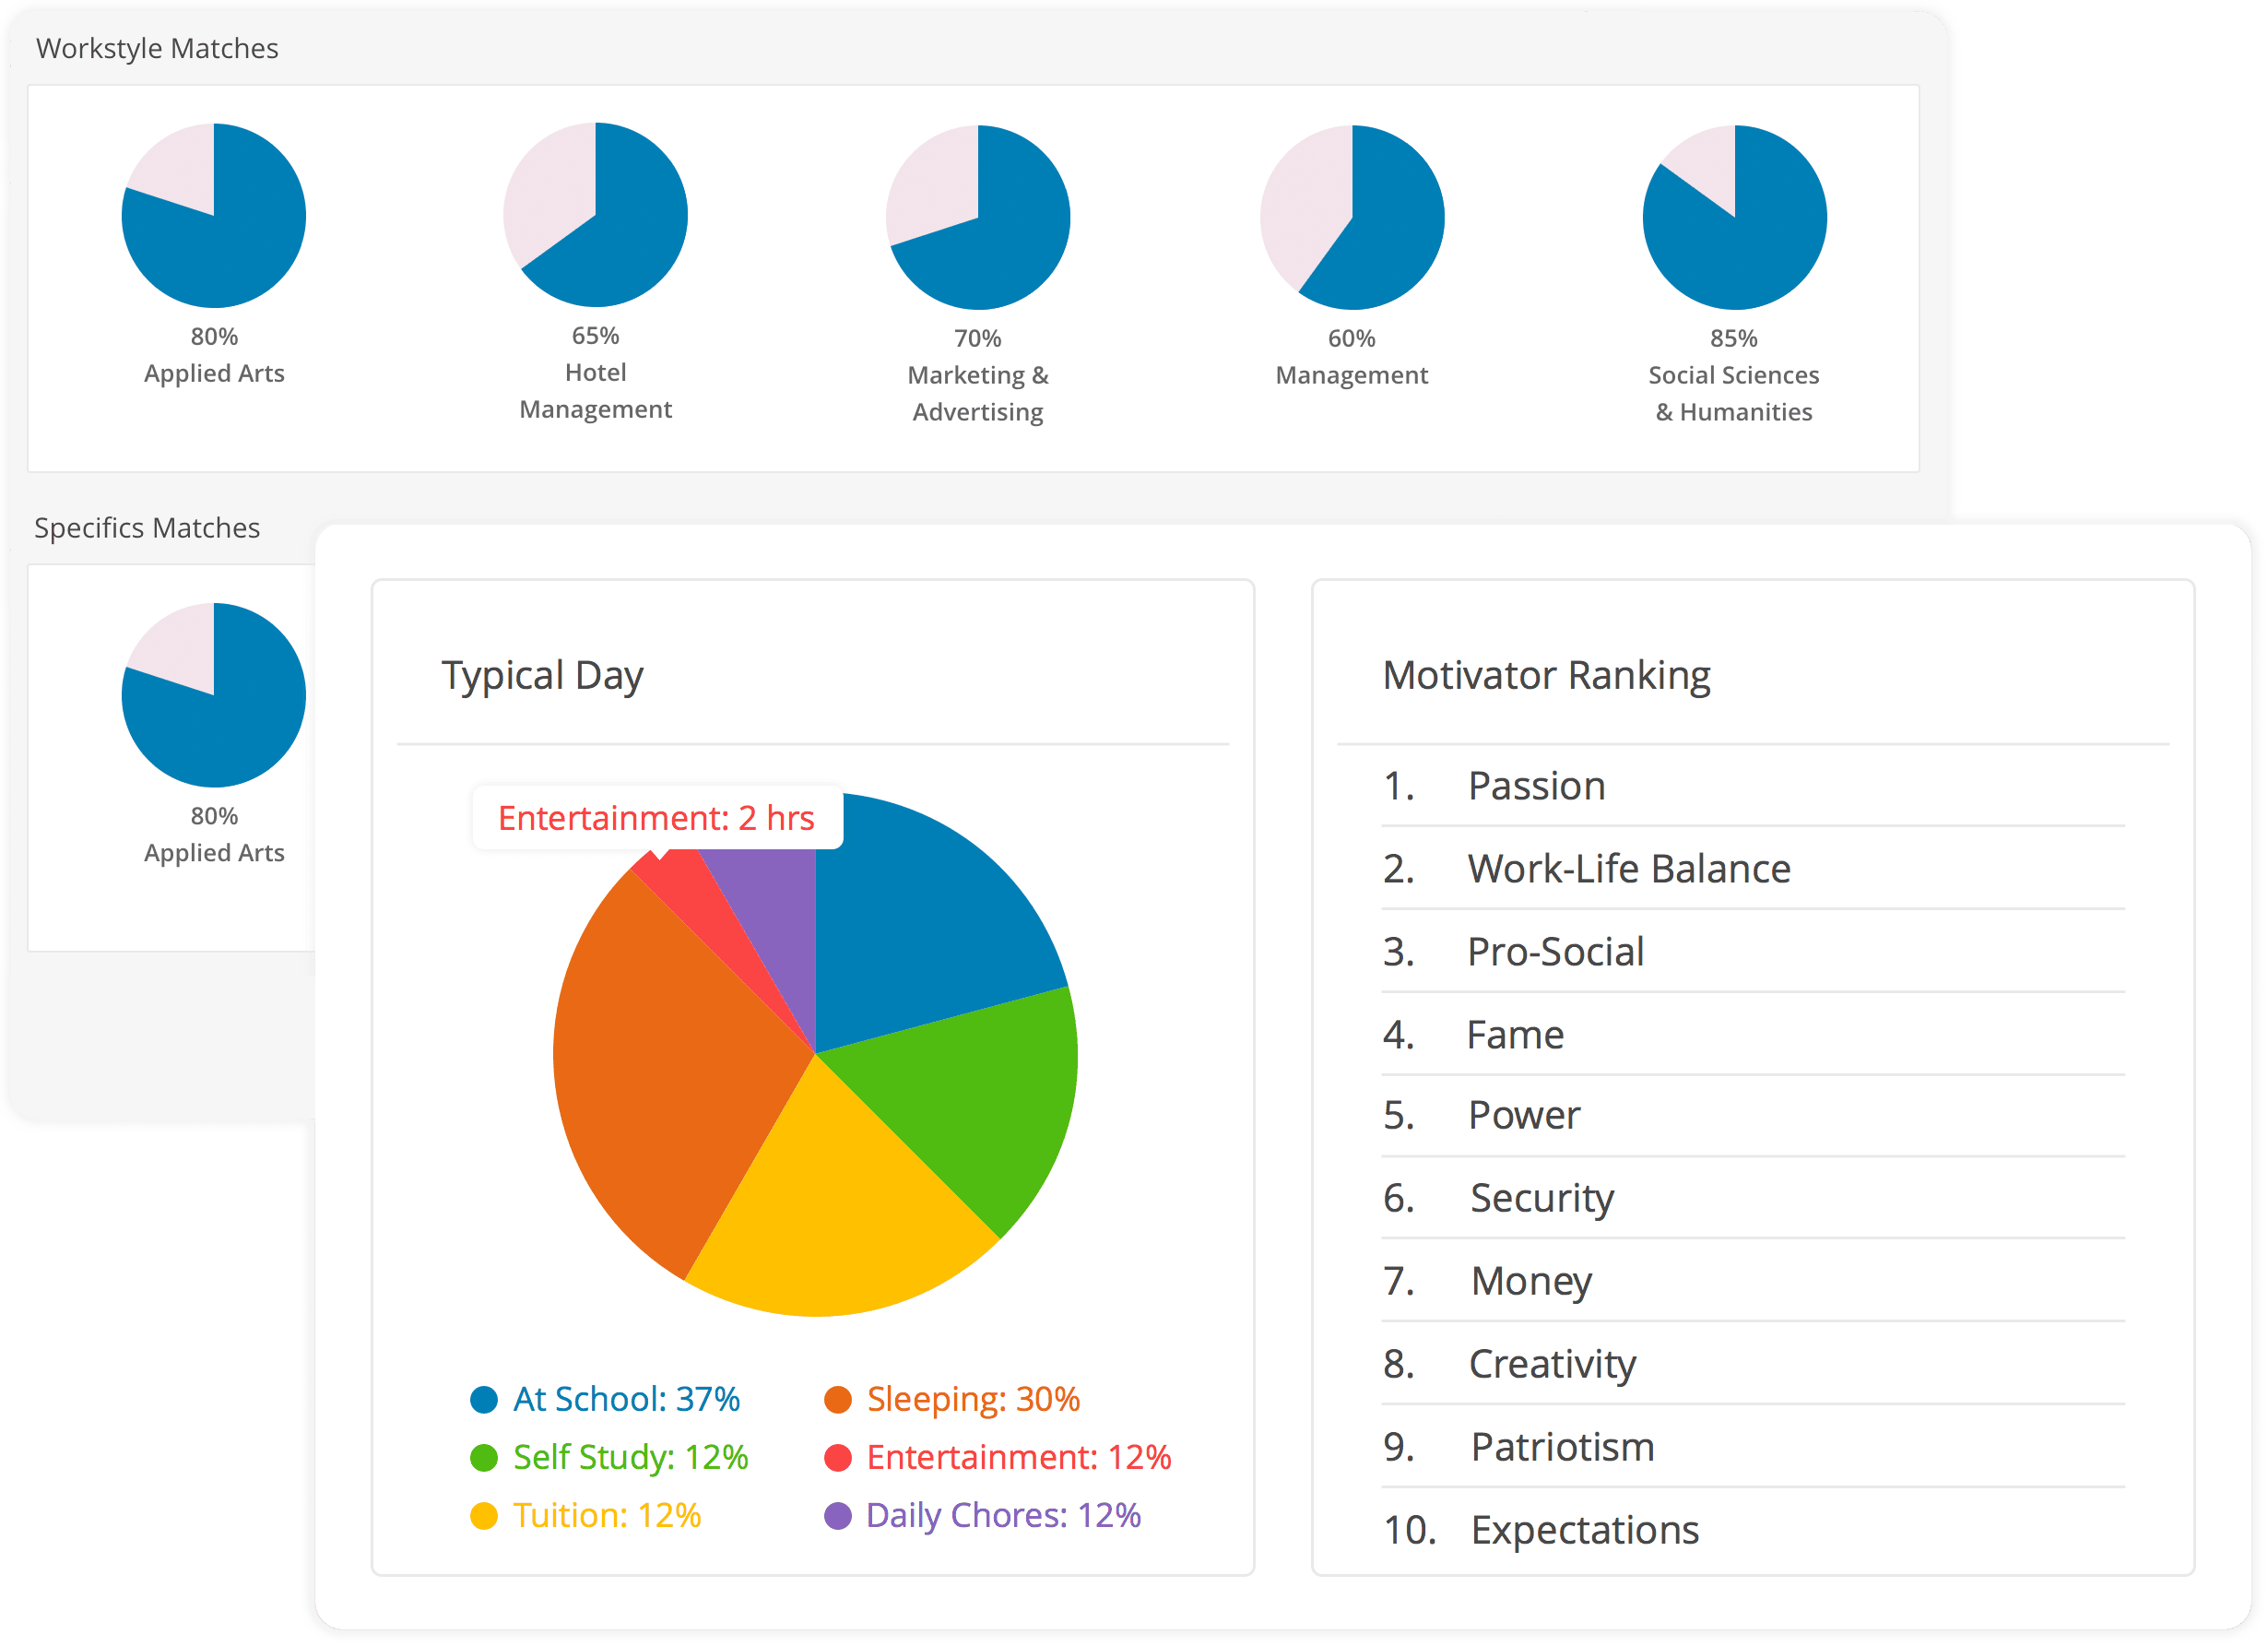Click the 60% Management pie chart

1352,217
